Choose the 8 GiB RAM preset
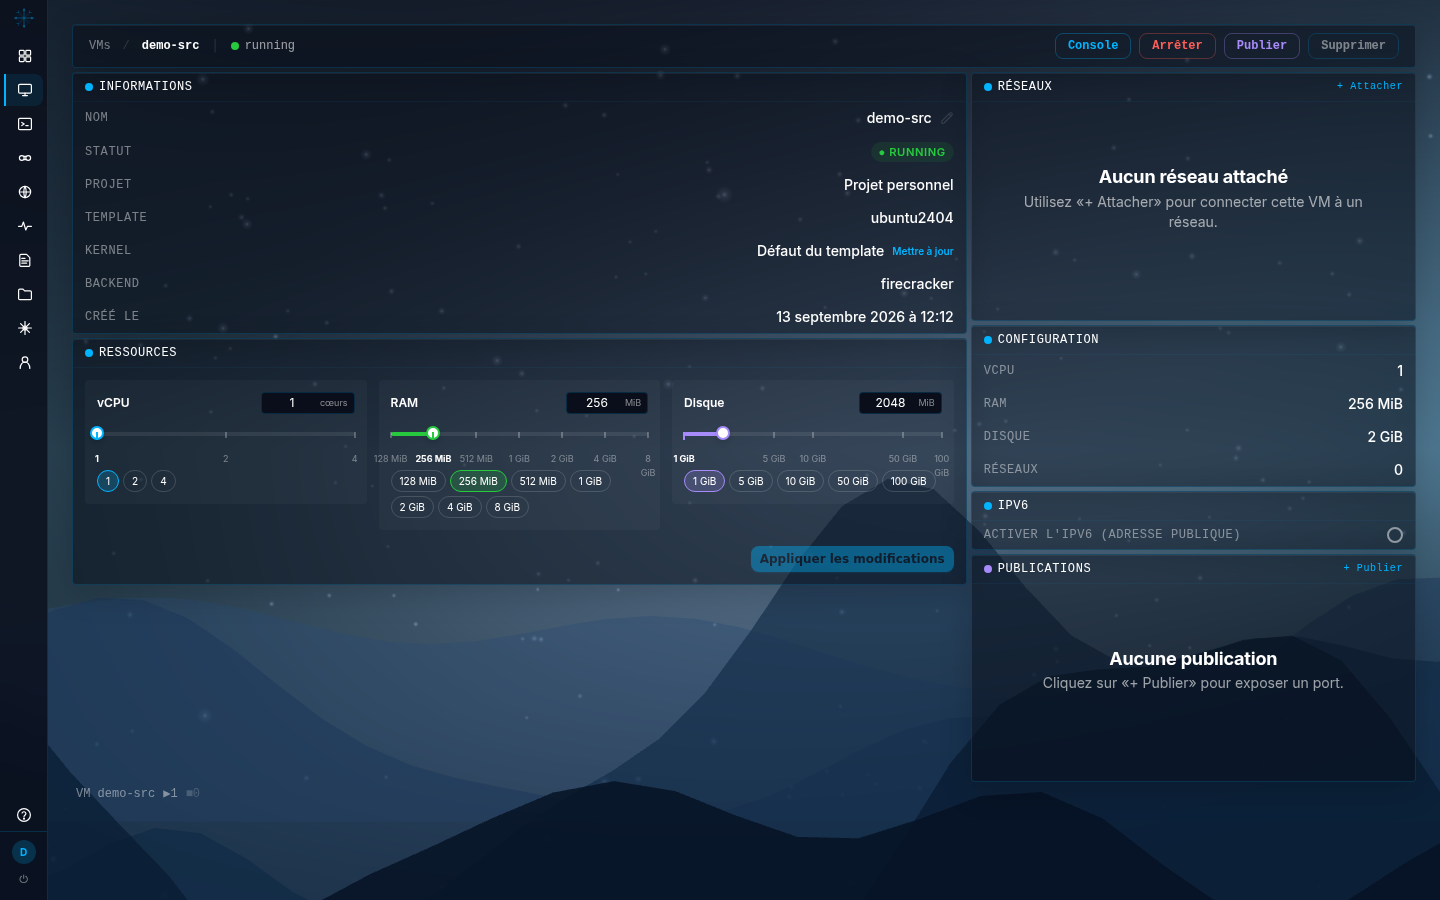1440x900 pixels. click(x=507, y=507)
